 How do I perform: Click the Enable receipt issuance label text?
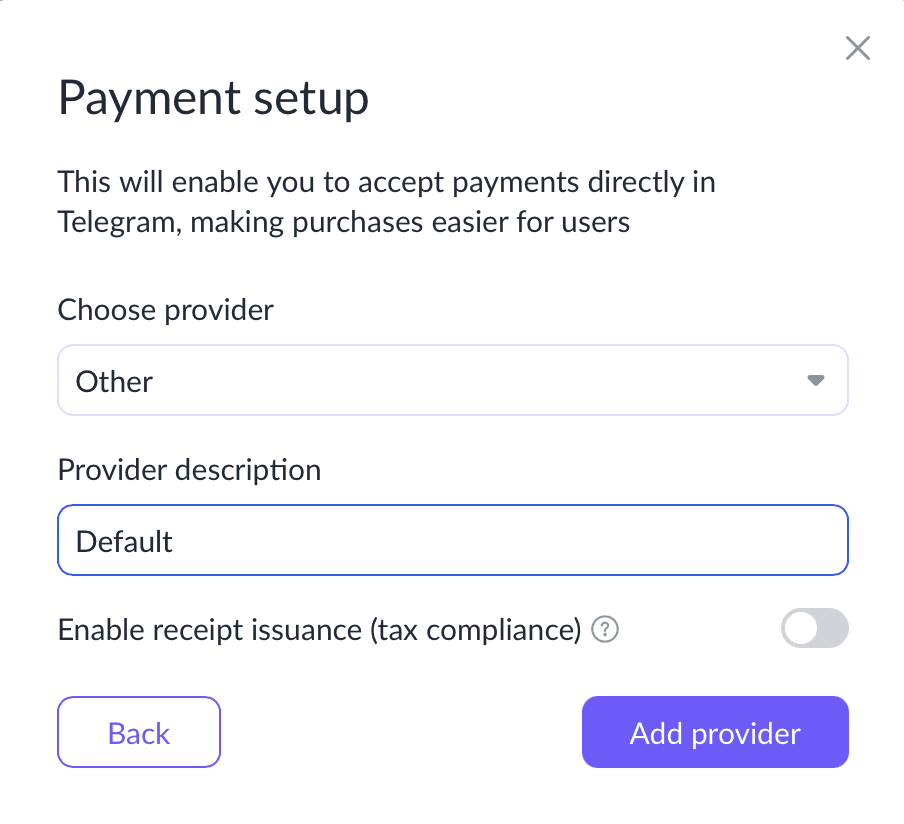(x=319, y=630)
